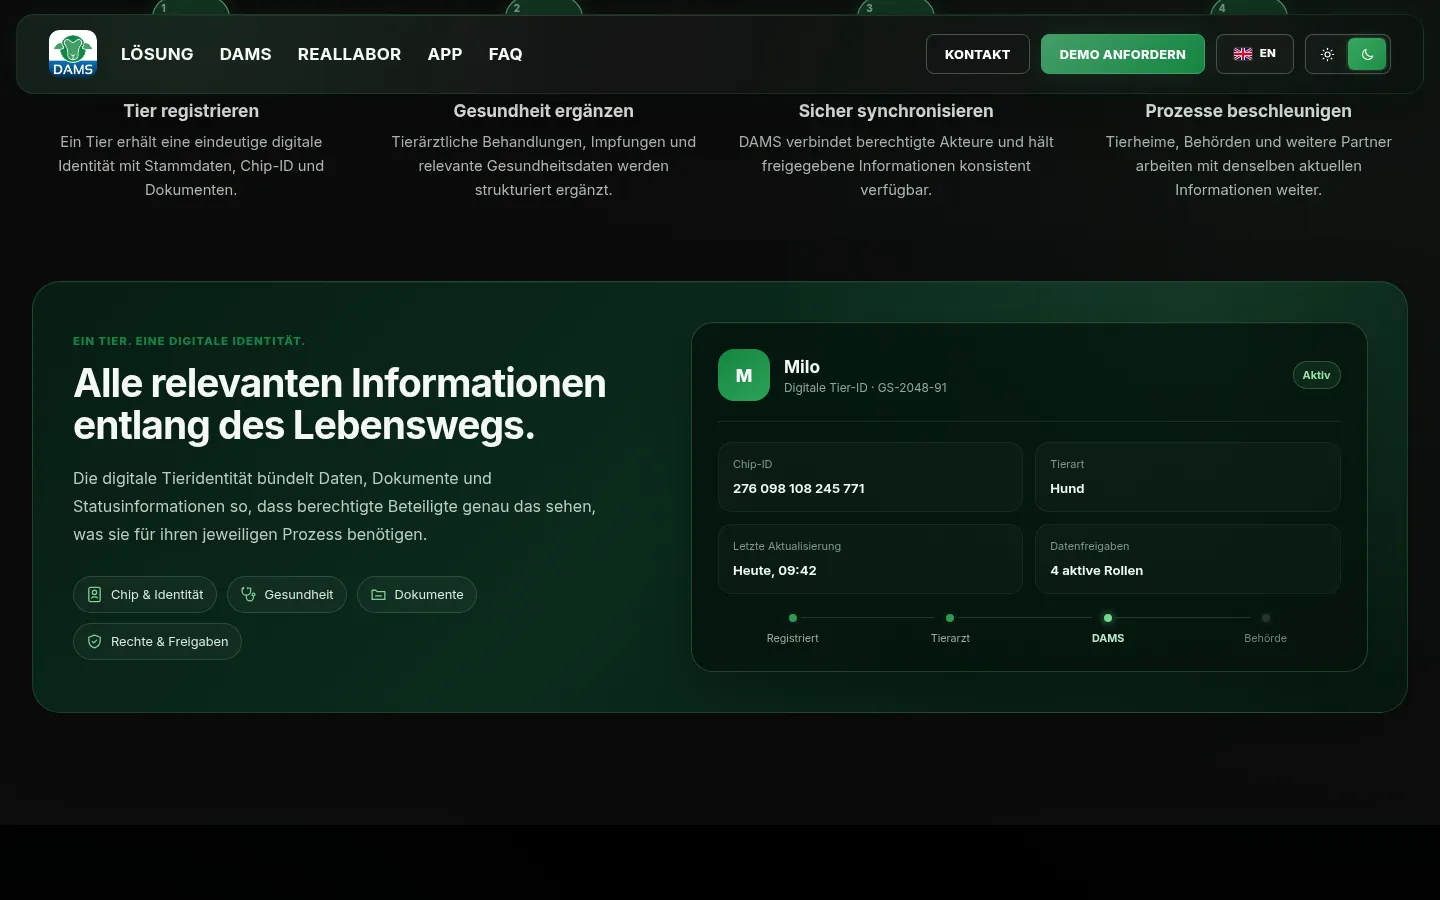Go to REALLABOR section
The image size is (1440, 900).
pyautogui.click(x=349, y=54)
